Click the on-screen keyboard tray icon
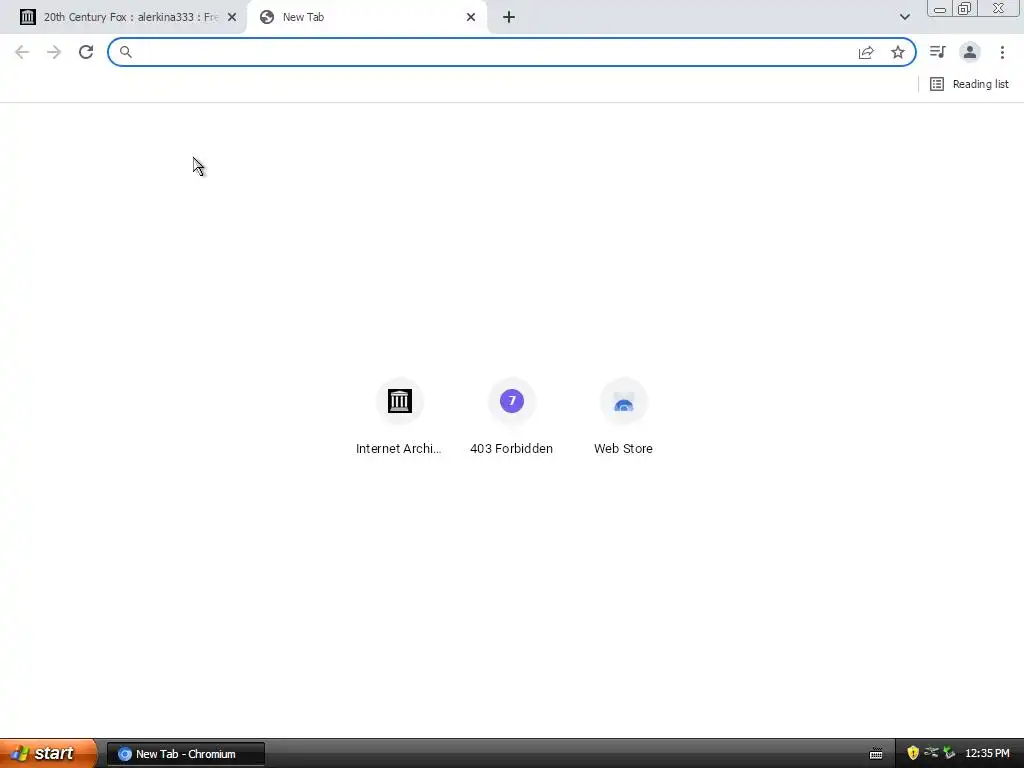The width and height of the screenshot is (1024, 768). 876,754
